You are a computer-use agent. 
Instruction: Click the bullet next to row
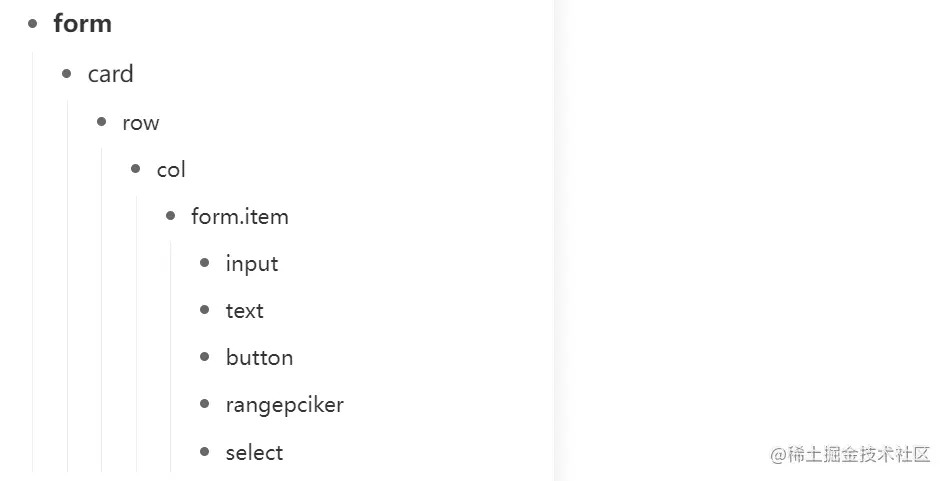(x=101, y=122)
